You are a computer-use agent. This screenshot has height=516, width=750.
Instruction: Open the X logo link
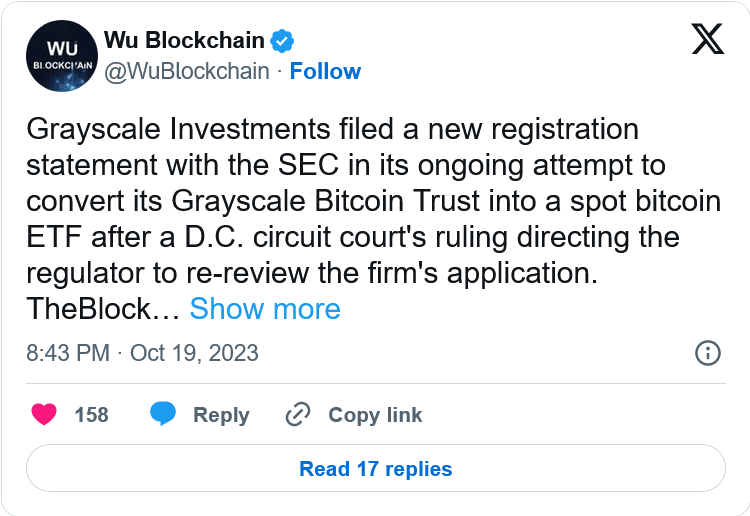pyautogui.click(x=708, y=39)
